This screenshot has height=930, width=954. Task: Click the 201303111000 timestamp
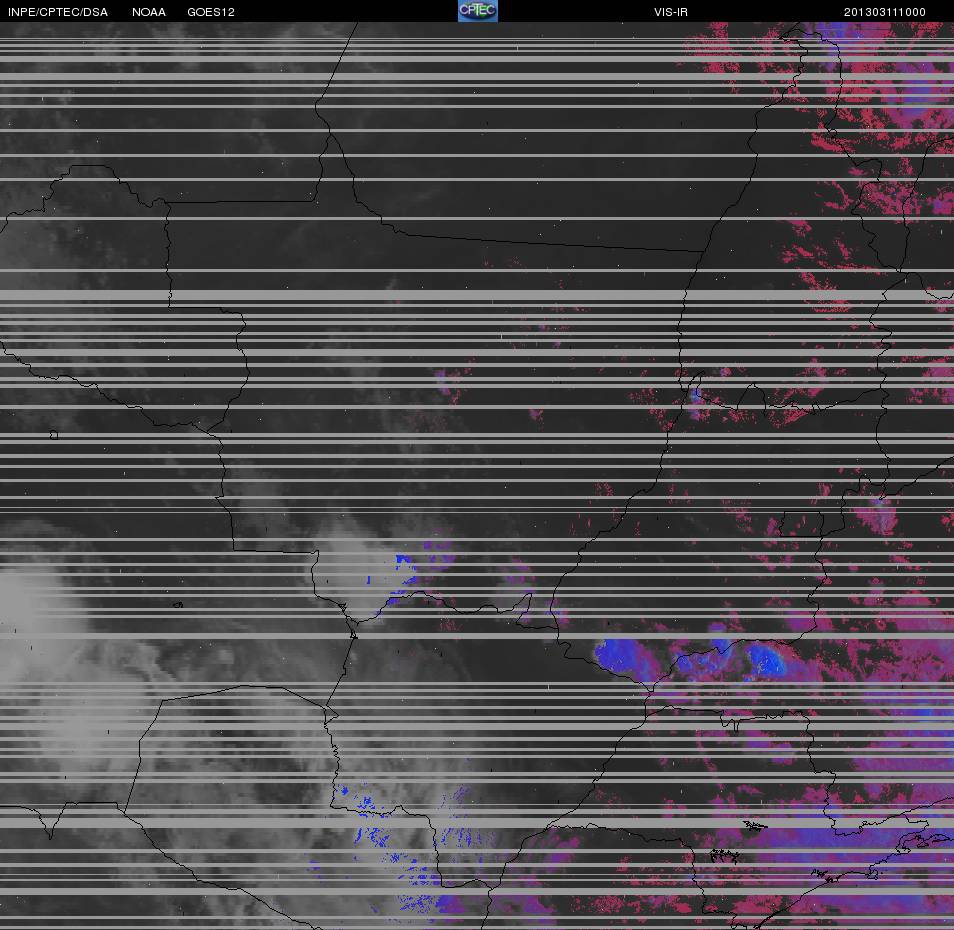click(x=885, y=12)
